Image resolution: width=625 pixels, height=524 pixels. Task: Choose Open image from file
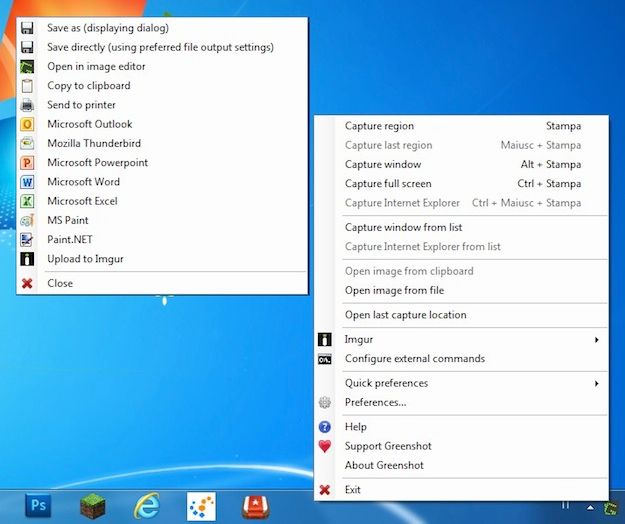click(x=394, y=291)
